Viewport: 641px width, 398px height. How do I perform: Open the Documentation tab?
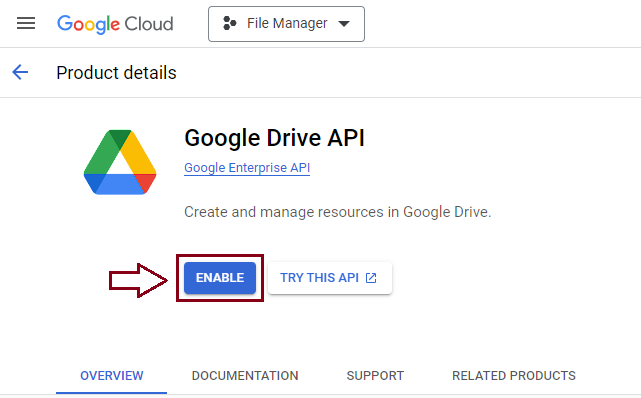(x=245, y=376)
